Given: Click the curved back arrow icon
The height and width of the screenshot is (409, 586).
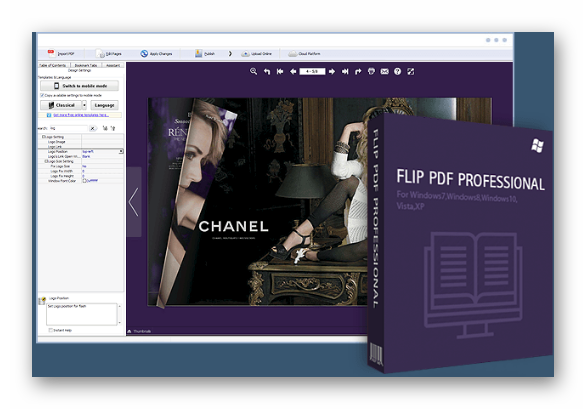Looking at the screenshot, I should [267, 71].
